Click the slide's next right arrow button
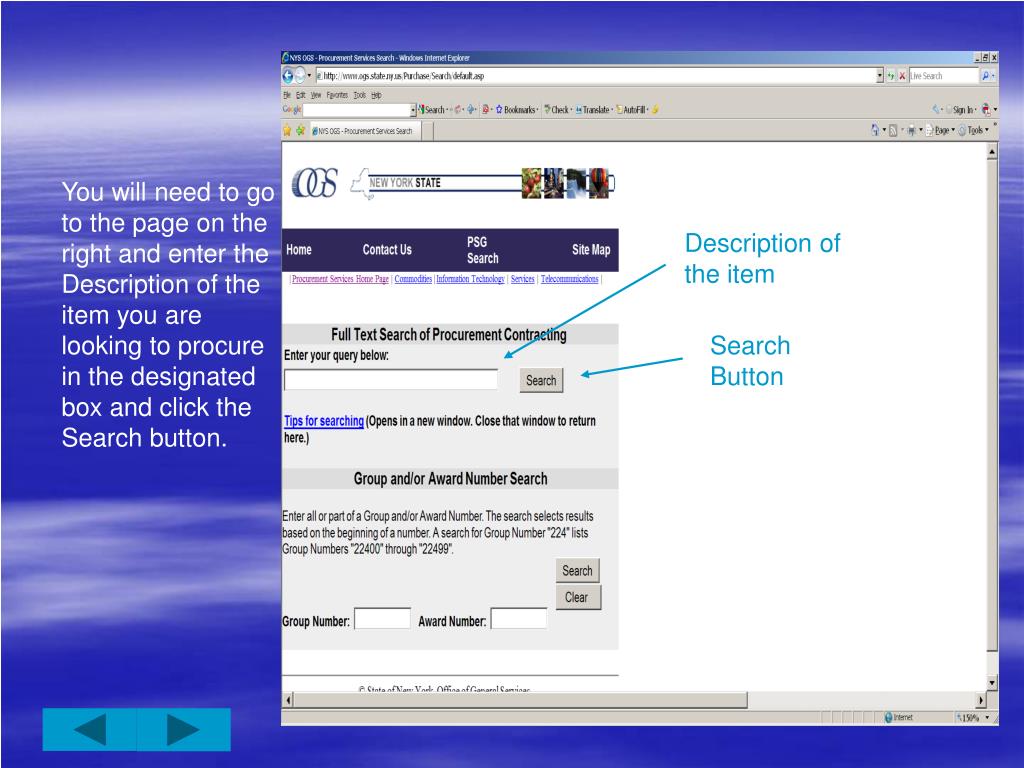The width and height of the screenshot is (1024, 768). click(x=184, y=729)
